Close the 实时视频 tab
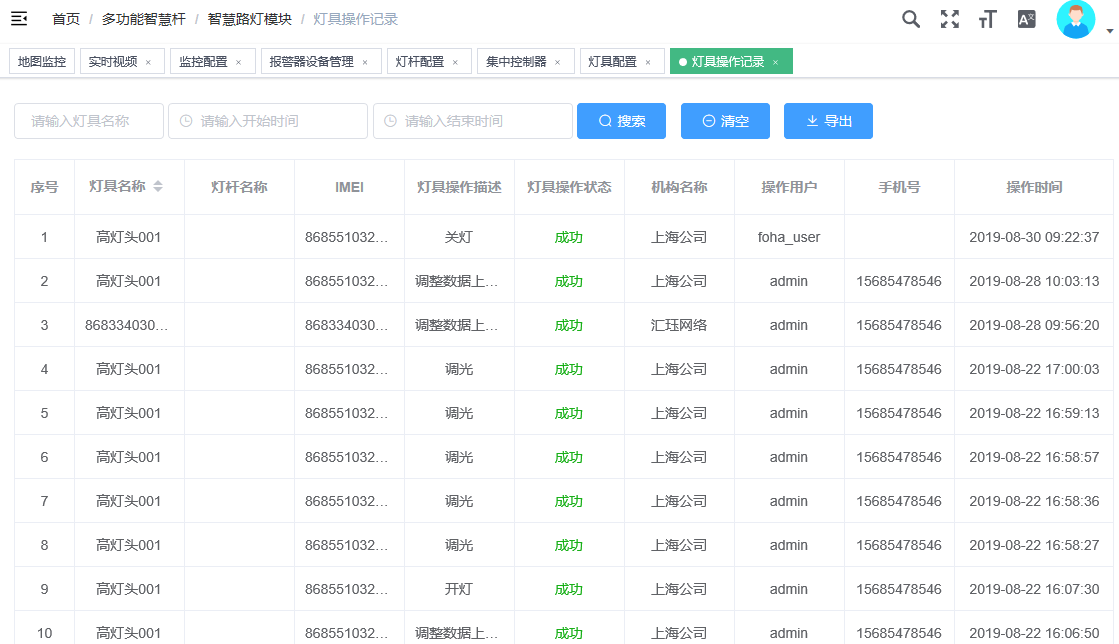The image size is (1119, 644). click(148, 62)
